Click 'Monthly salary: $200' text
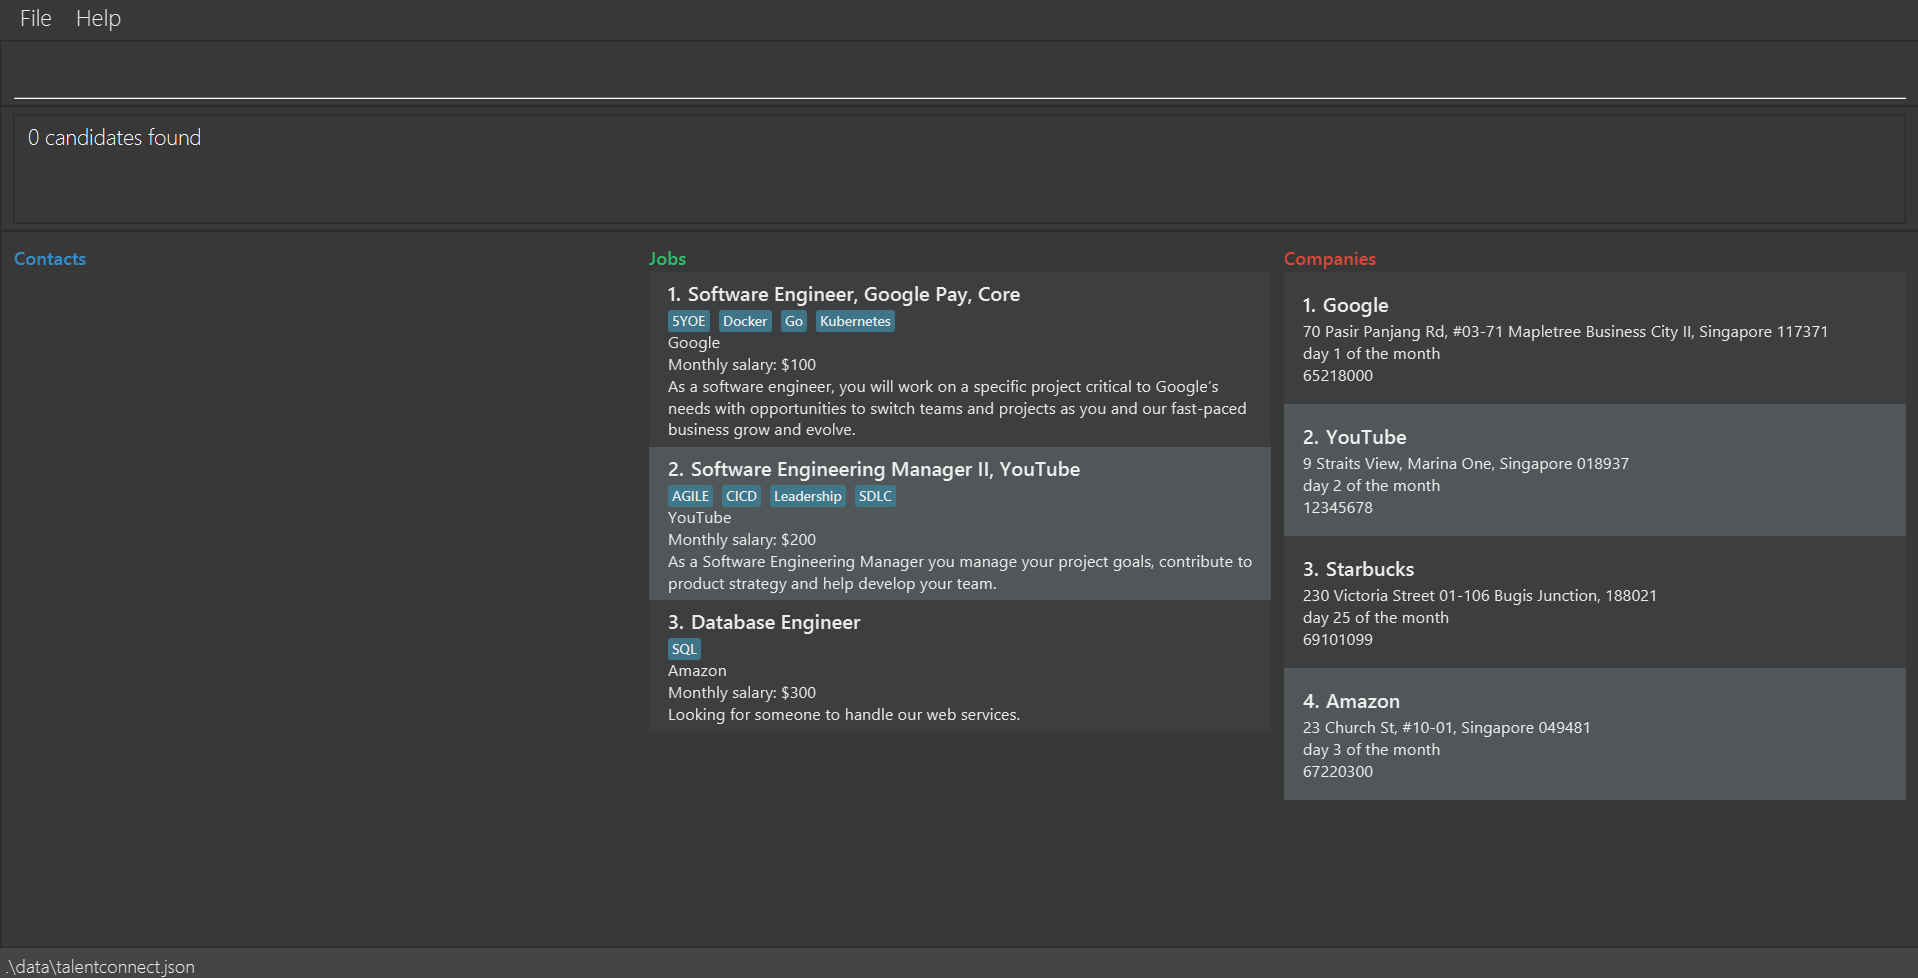Image resolution: width=1918 pixels, height=978 pixels. click(742, 540)
